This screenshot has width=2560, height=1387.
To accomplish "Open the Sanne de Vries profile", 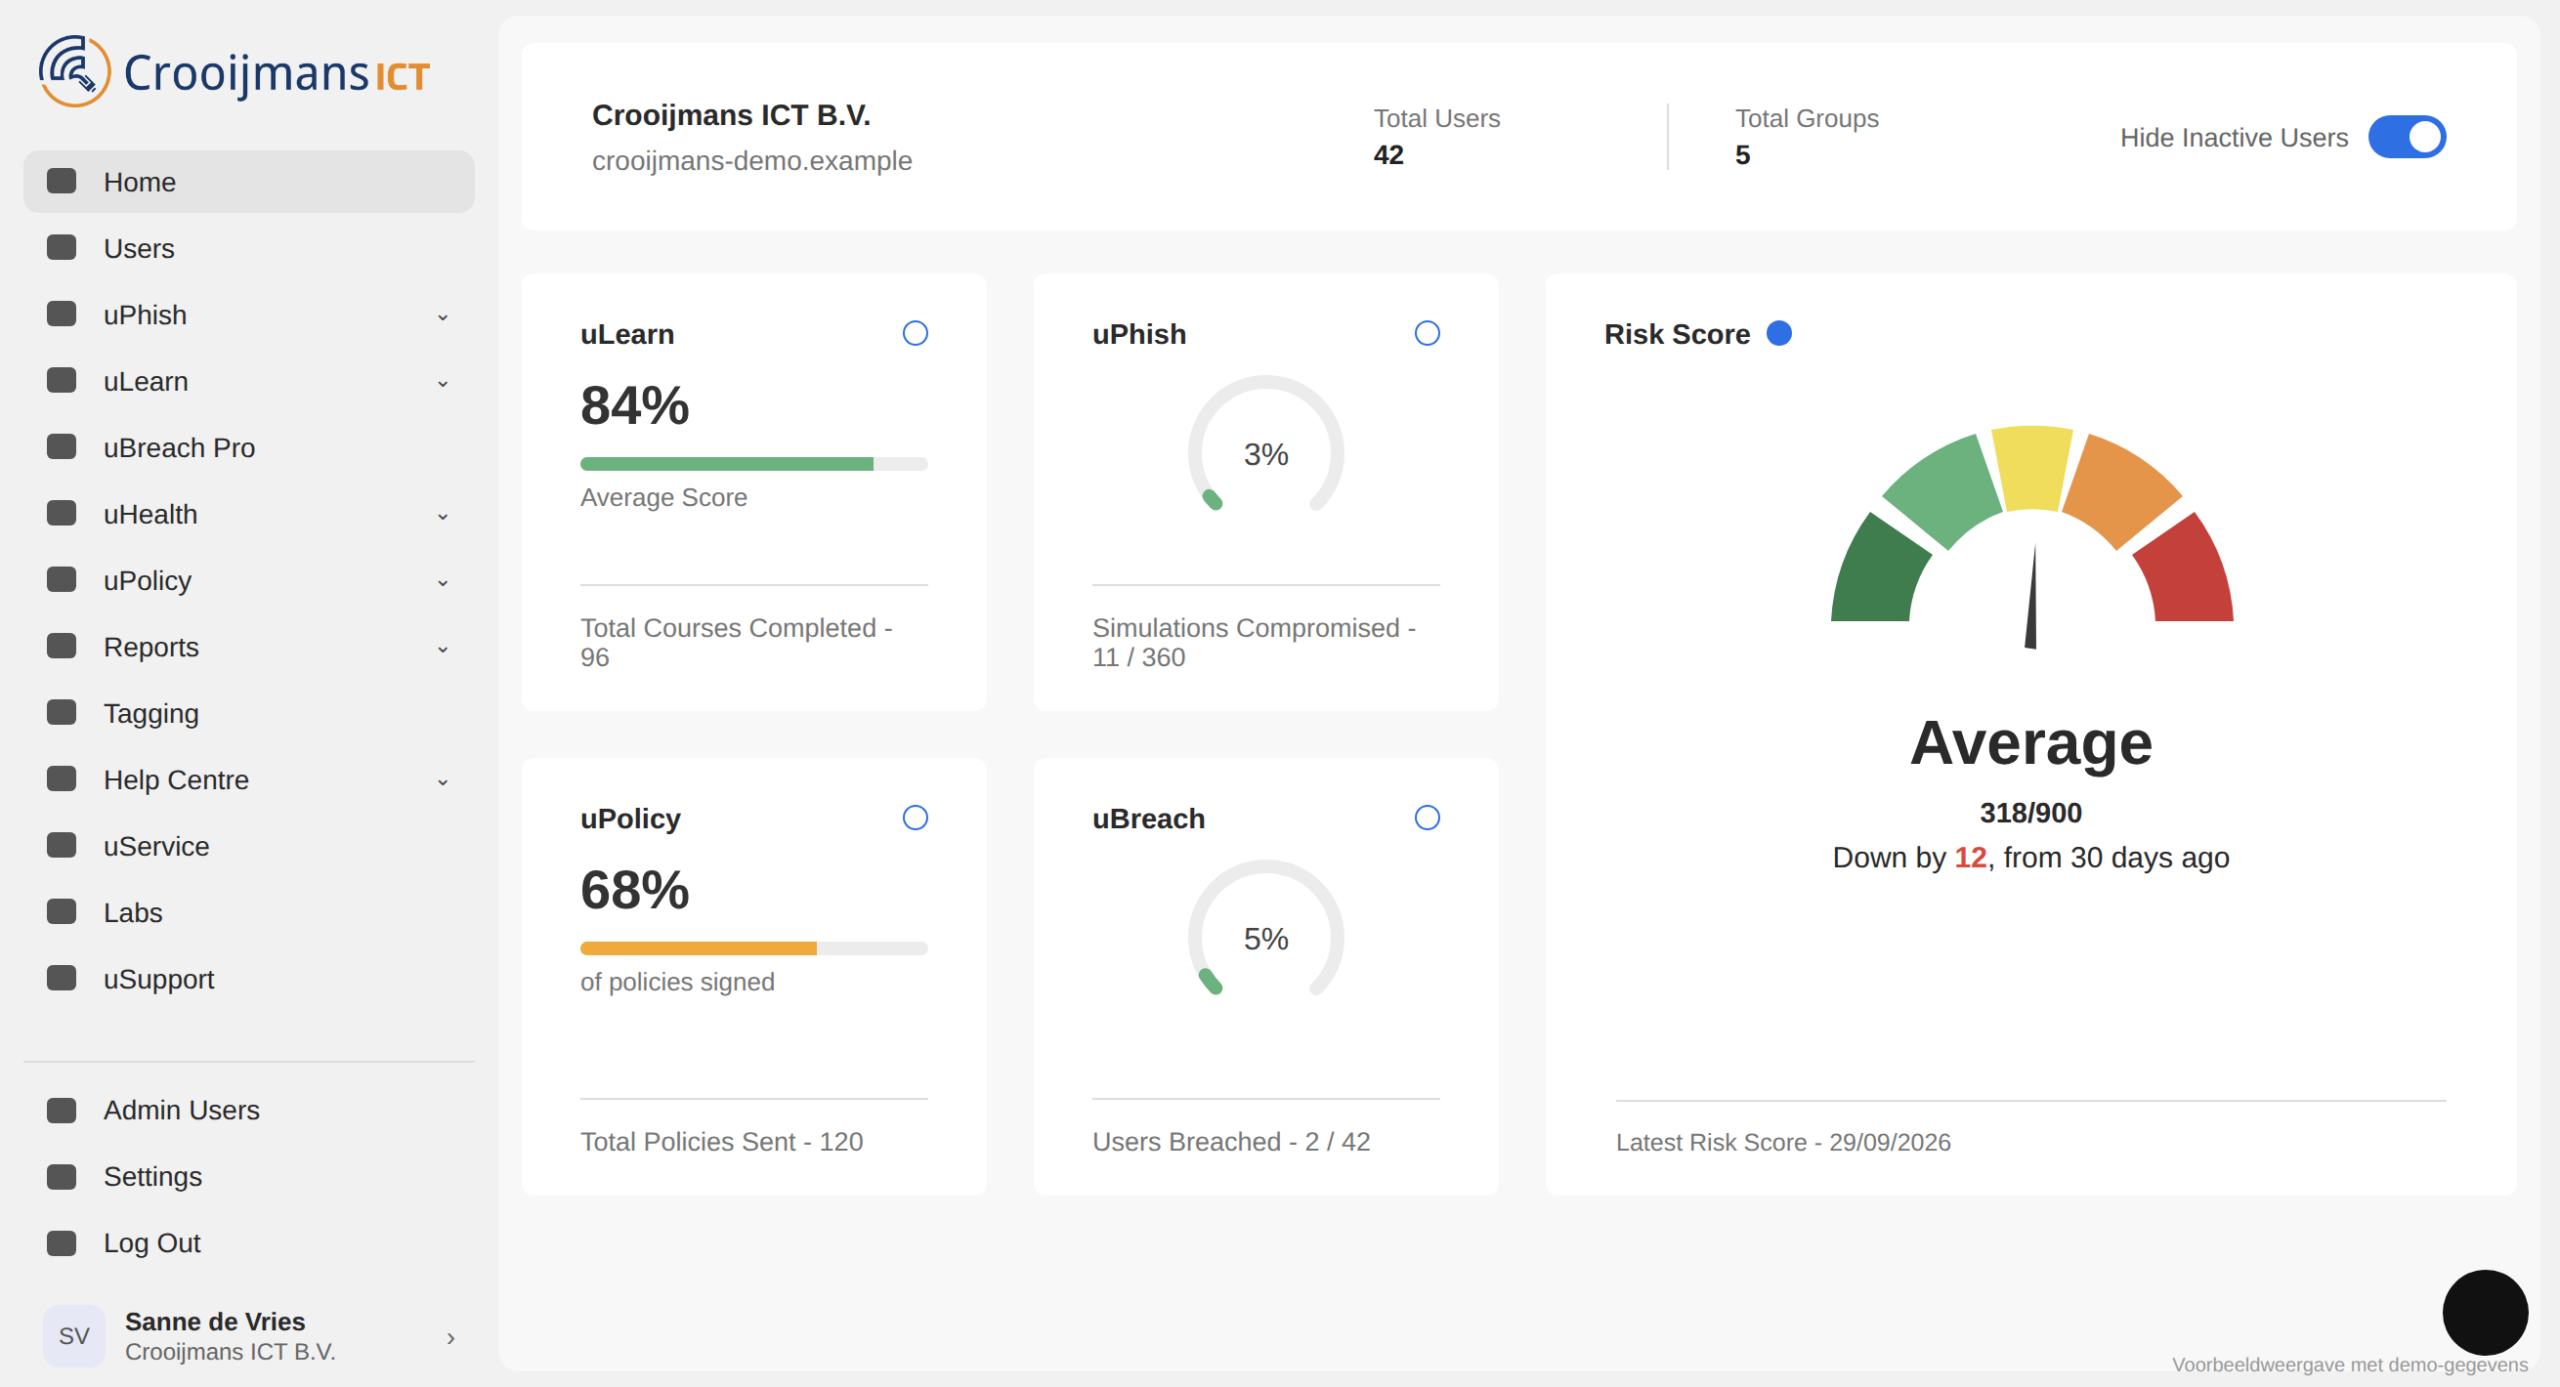I will tap(249, 1336).
